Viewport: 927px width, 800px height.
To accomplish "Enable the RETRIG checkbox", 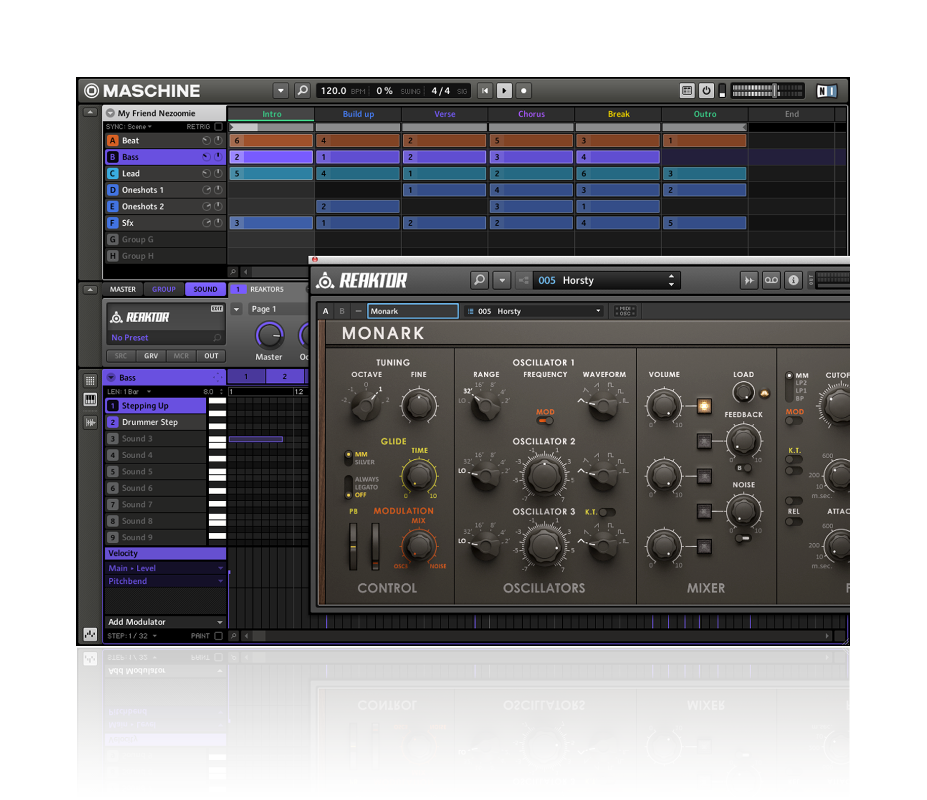I will [x=218, y=127].
